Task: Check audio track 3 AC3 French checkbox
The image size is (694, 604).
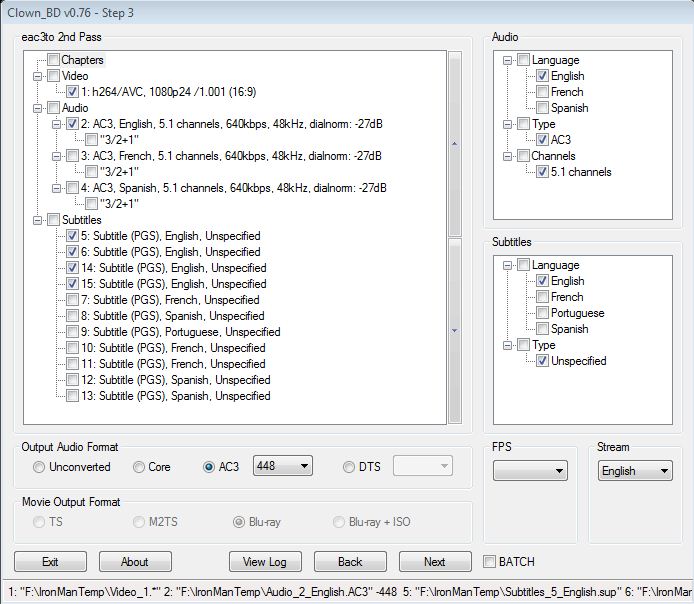Action: point(72,156)
